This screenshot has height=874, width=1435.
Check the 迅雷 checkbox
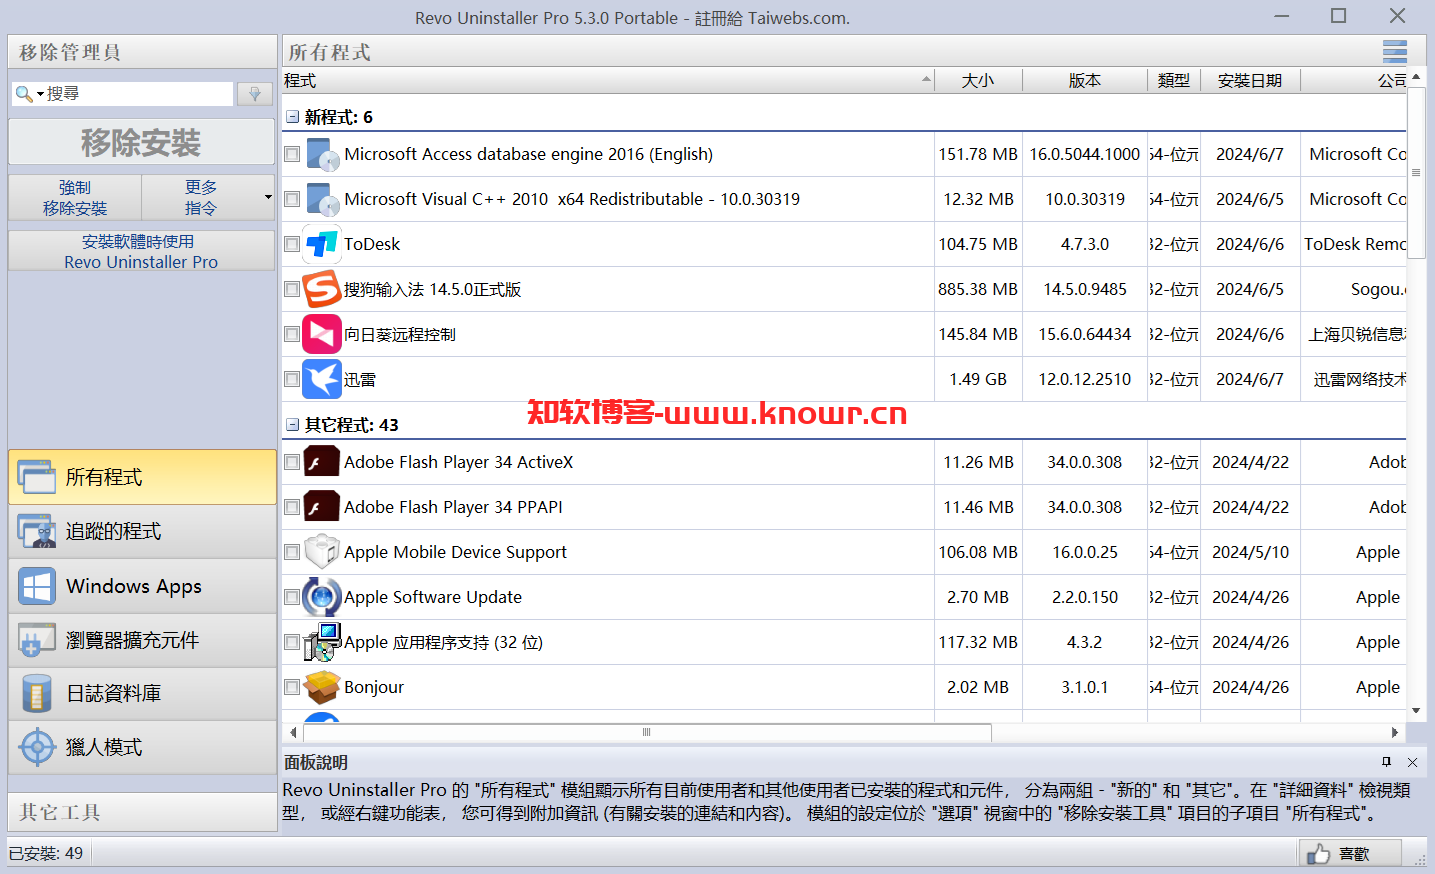point(292,379)
